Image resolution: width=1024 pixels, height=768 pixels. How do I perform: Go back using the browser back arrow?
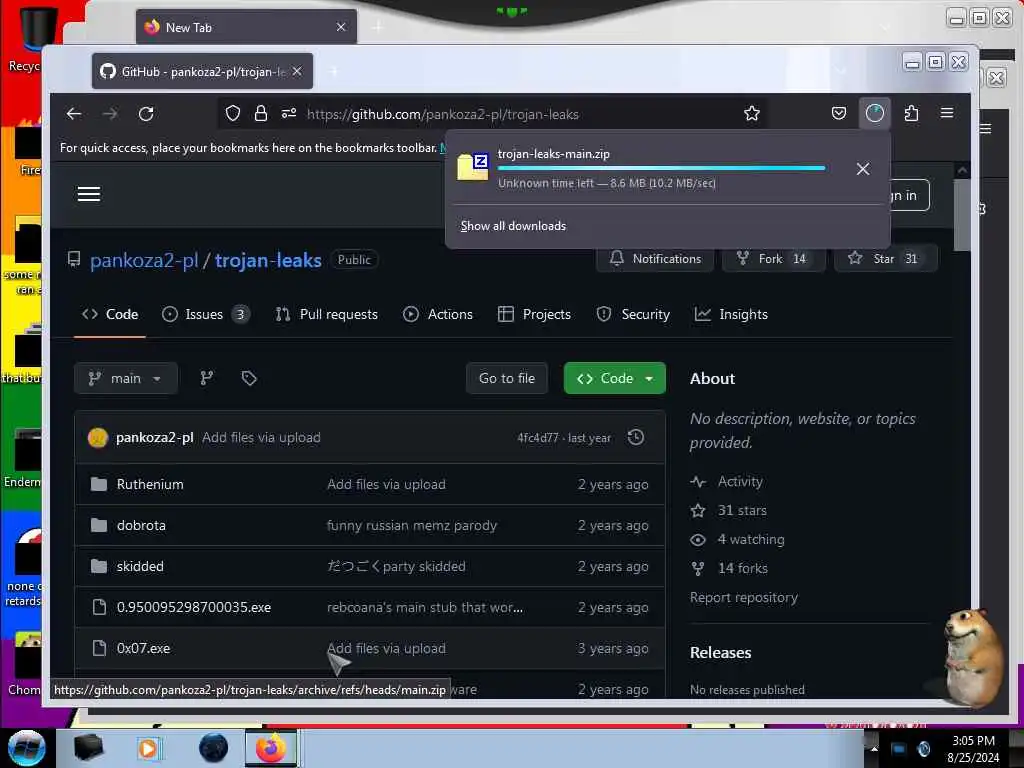[x=74, y=114]
